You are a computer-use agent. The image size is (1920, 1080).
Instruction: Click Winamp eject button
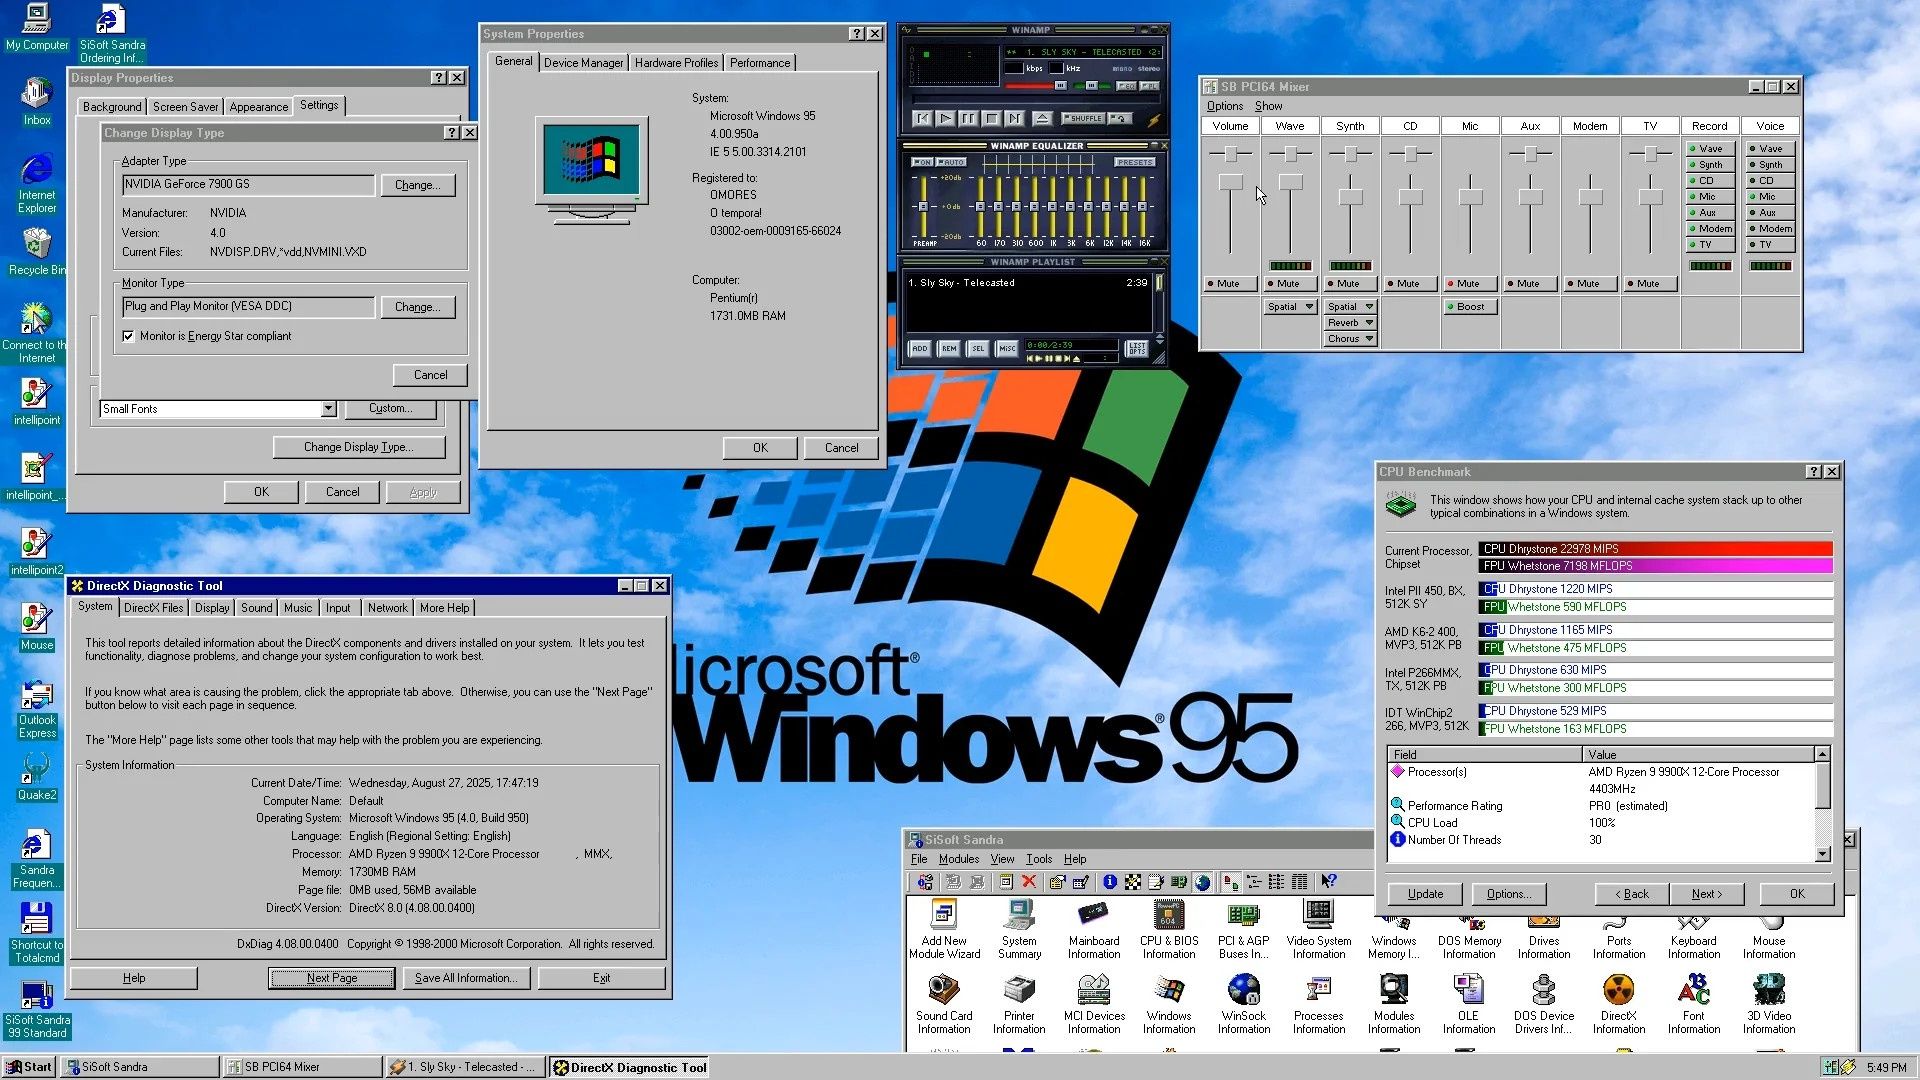click(x=1041, y=118)
